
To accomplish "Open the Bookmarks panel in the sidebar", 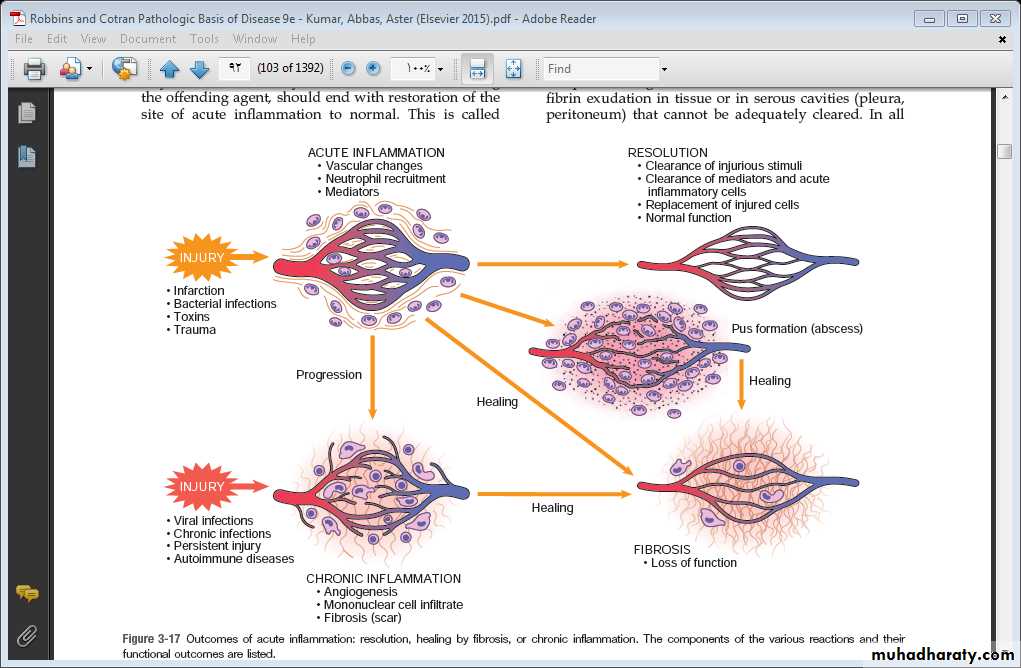I will pyautogui.click(x=26, y=157).
